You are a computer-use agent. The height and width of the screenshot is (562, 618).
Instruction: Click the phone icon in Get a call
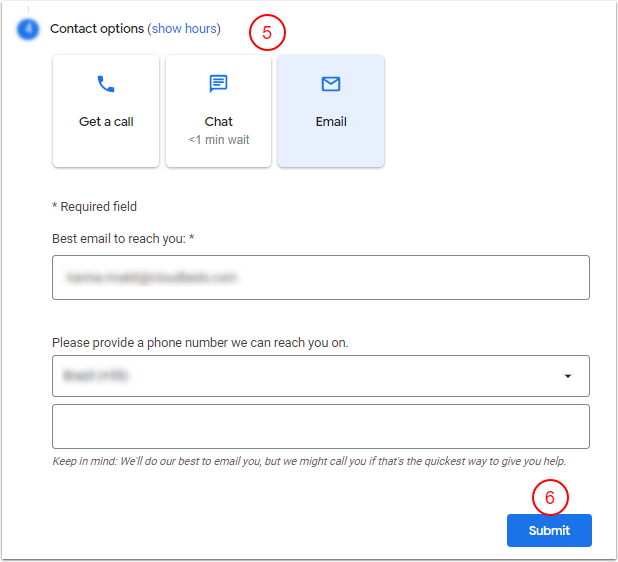(106, 85)
